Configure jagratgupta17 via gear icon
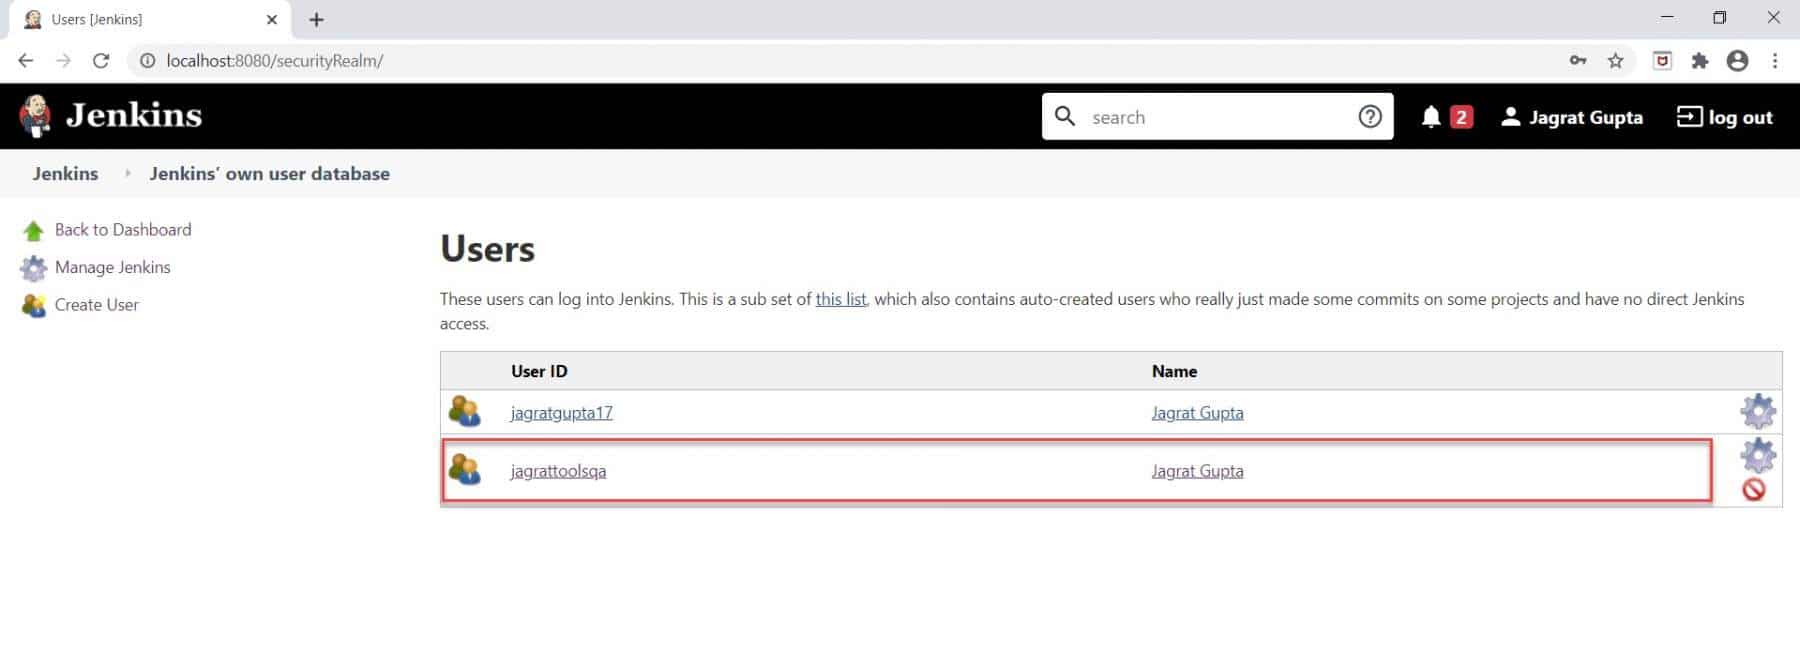 pyautogui.click(x=1758, y=411)
